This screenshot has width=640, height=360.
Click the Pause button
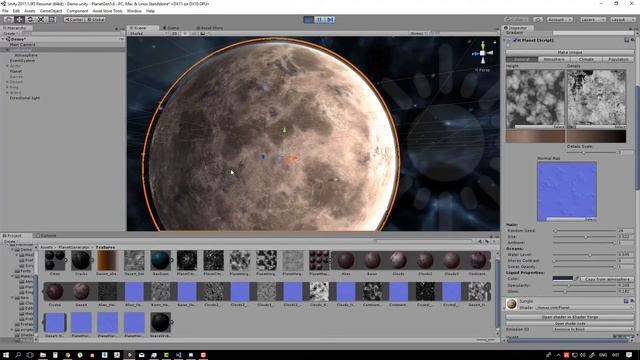pyautogui.click(x=320, y=19)
